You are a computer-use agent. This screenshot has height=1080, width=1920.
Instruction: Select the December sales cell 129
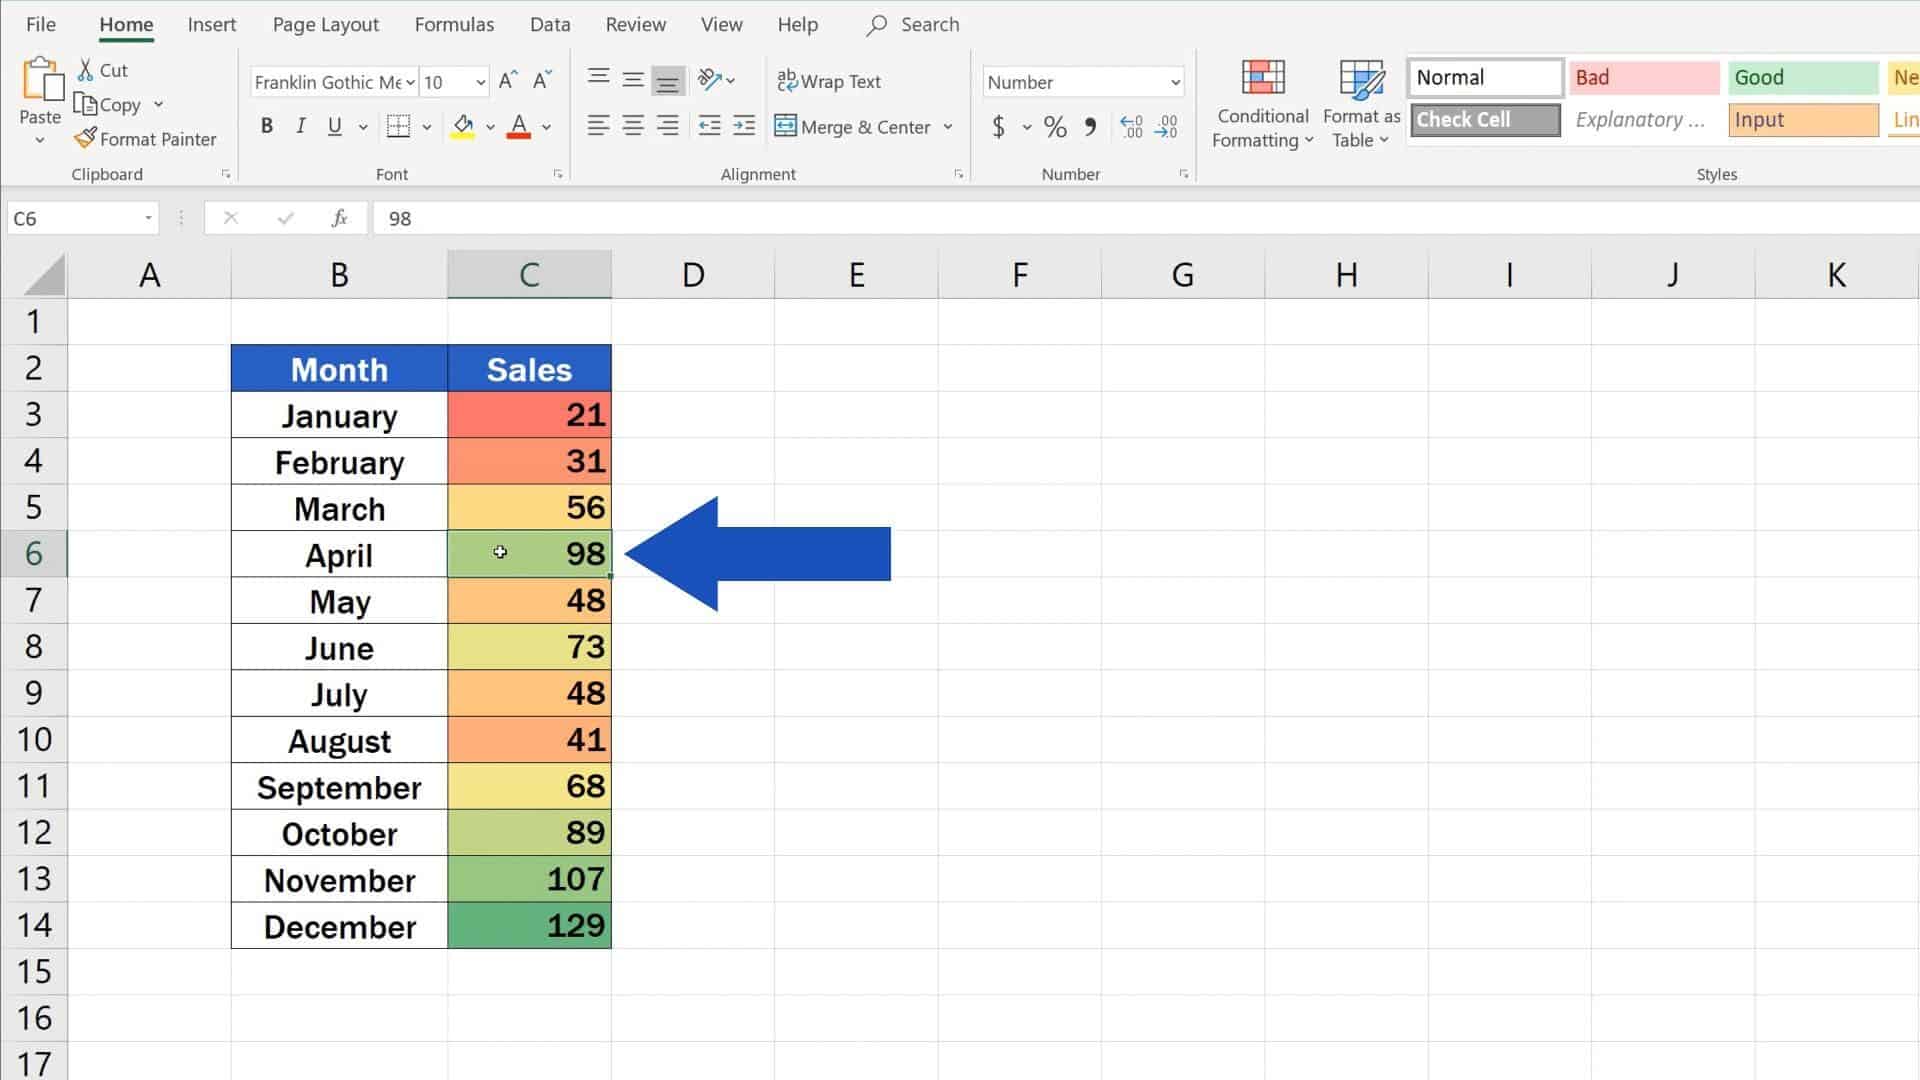point(529,926)
